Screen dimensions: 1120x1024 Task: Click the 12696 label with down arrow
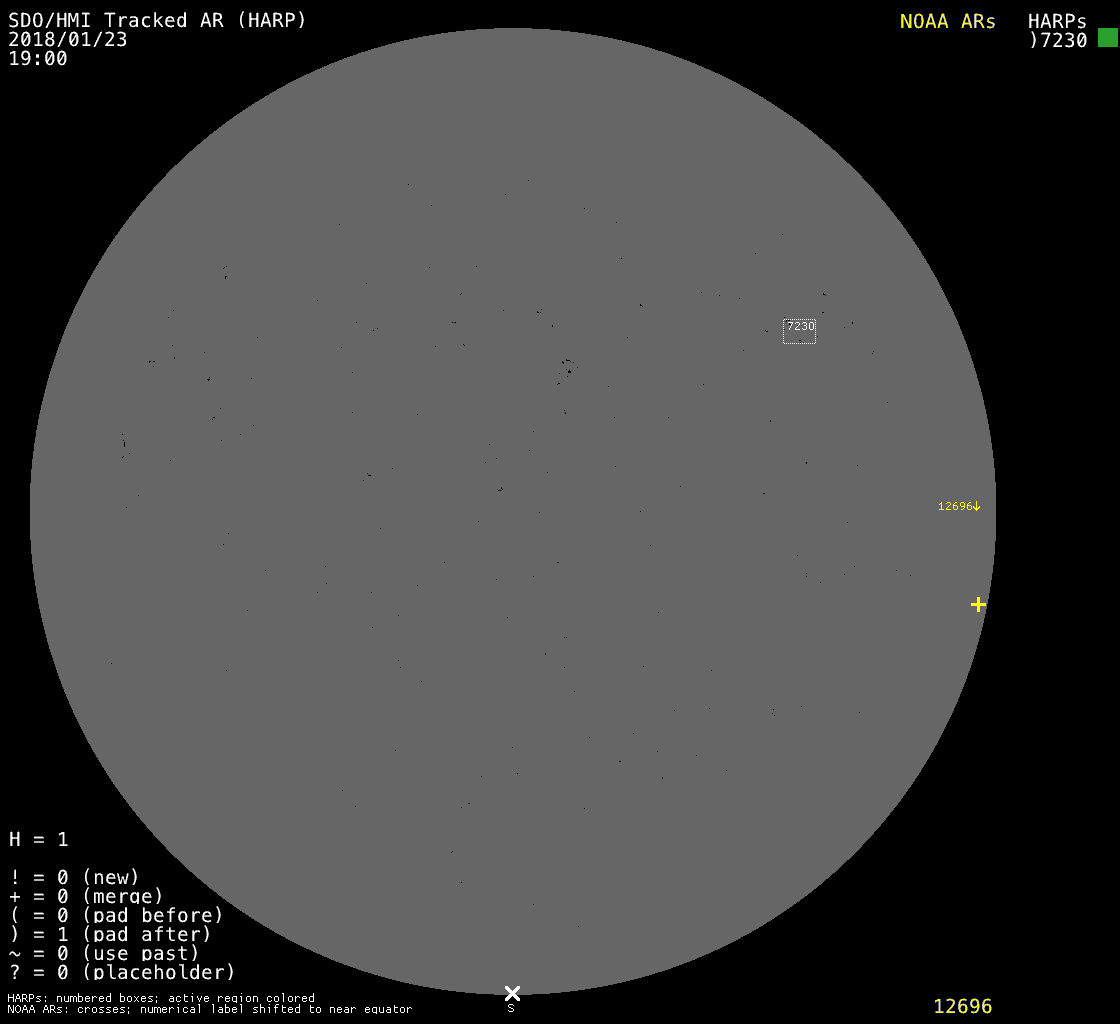click(959, 506)
